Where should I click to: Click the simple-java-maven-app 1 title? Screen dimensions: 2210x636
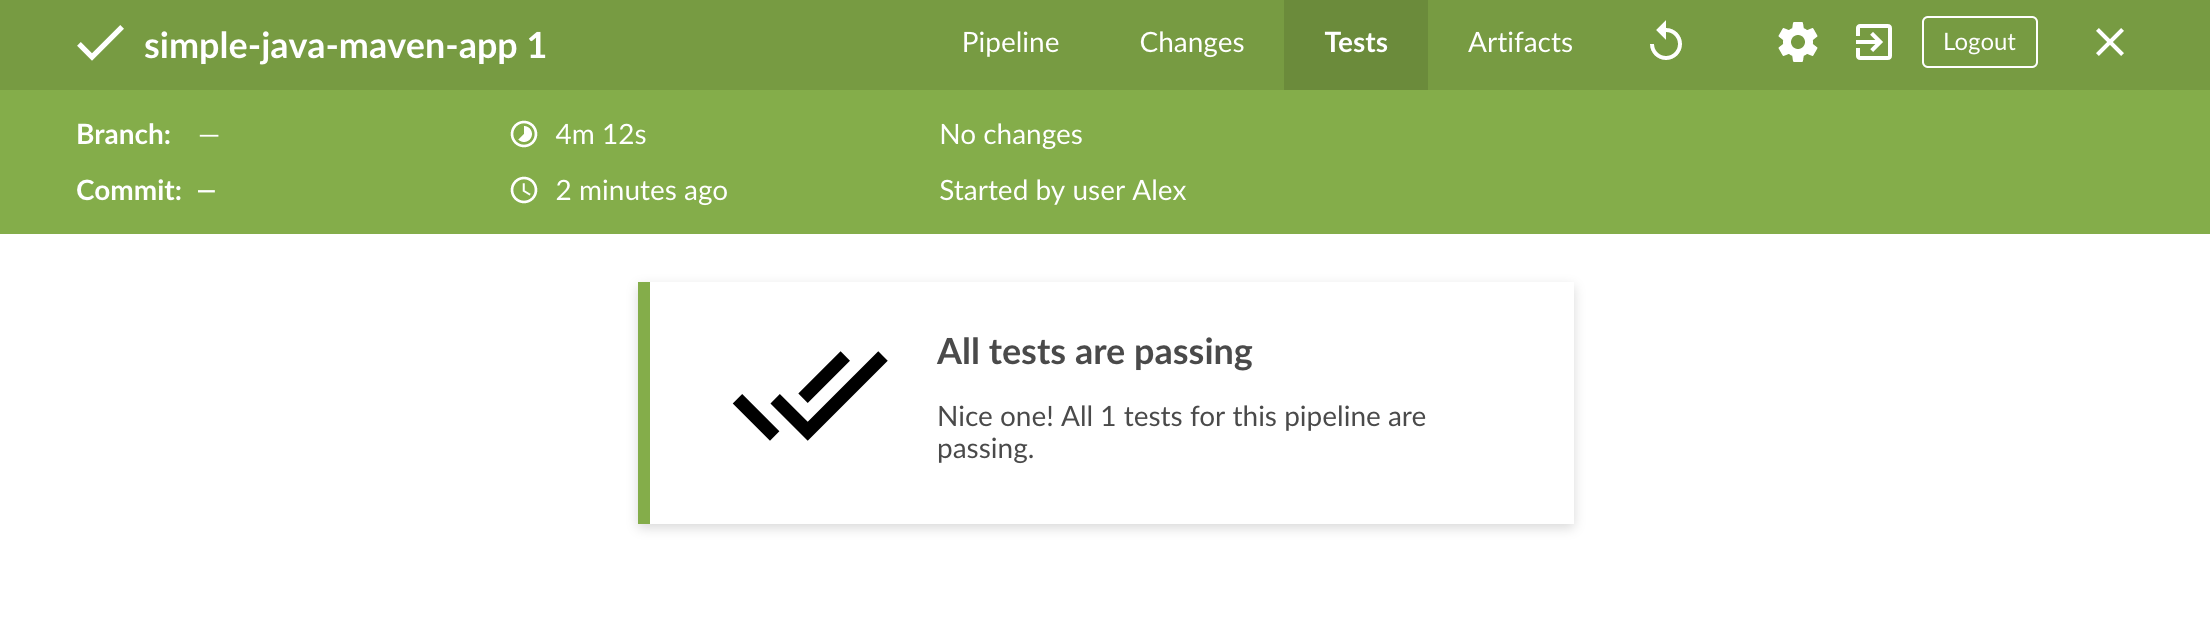[345, 46]
